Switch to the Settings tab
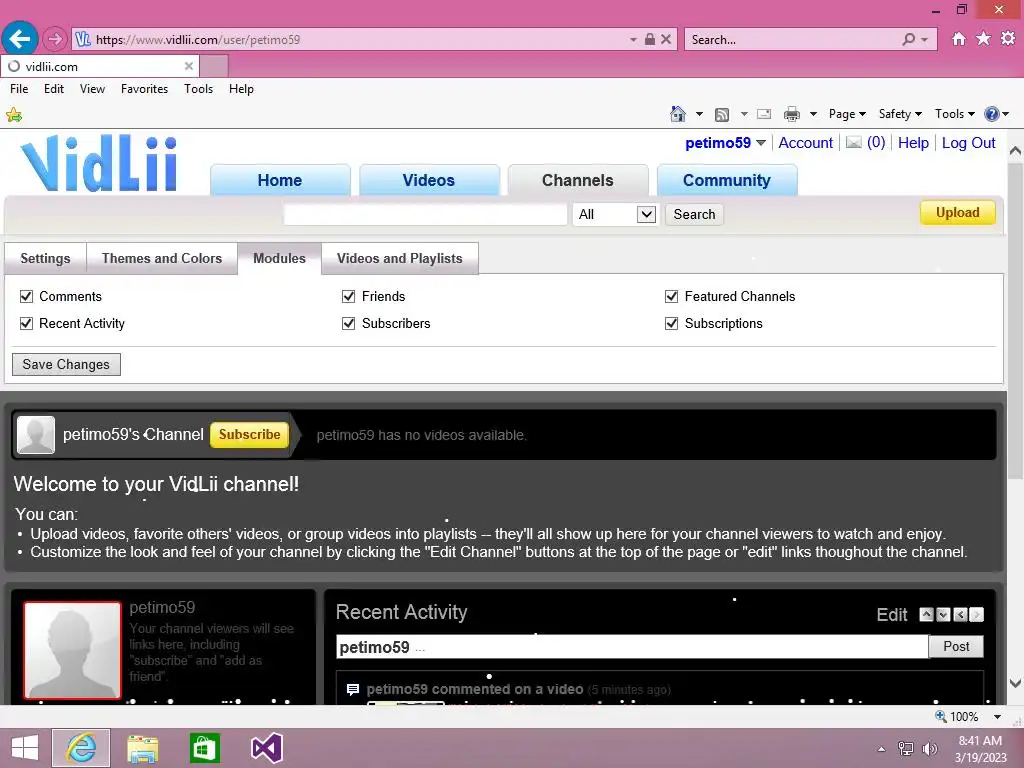This screenshot has width=1024, height=768. point(45,259)
